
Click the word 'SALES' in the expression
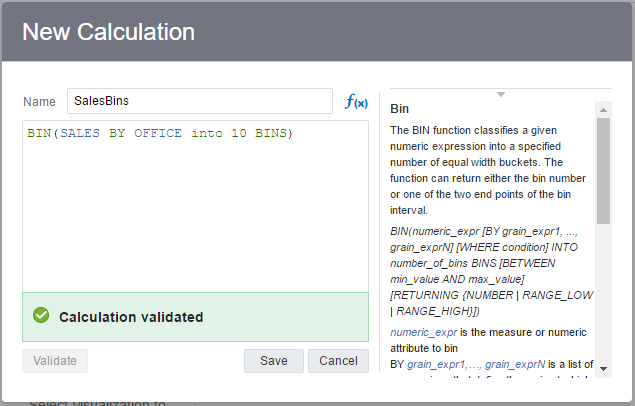coord(80,133)
